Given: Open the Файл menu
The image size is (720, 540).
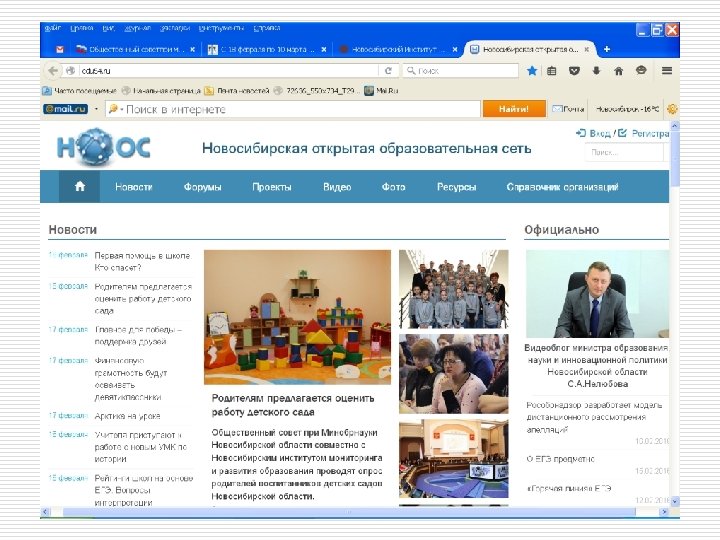Looking at the screenshot, I should coord(53,28).
